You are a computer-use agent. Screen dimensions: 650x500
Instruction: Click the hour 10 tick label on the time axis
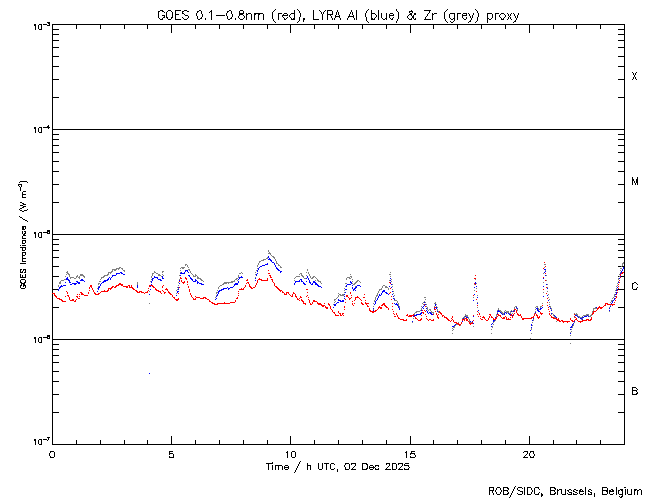click(x=290, y=453)
